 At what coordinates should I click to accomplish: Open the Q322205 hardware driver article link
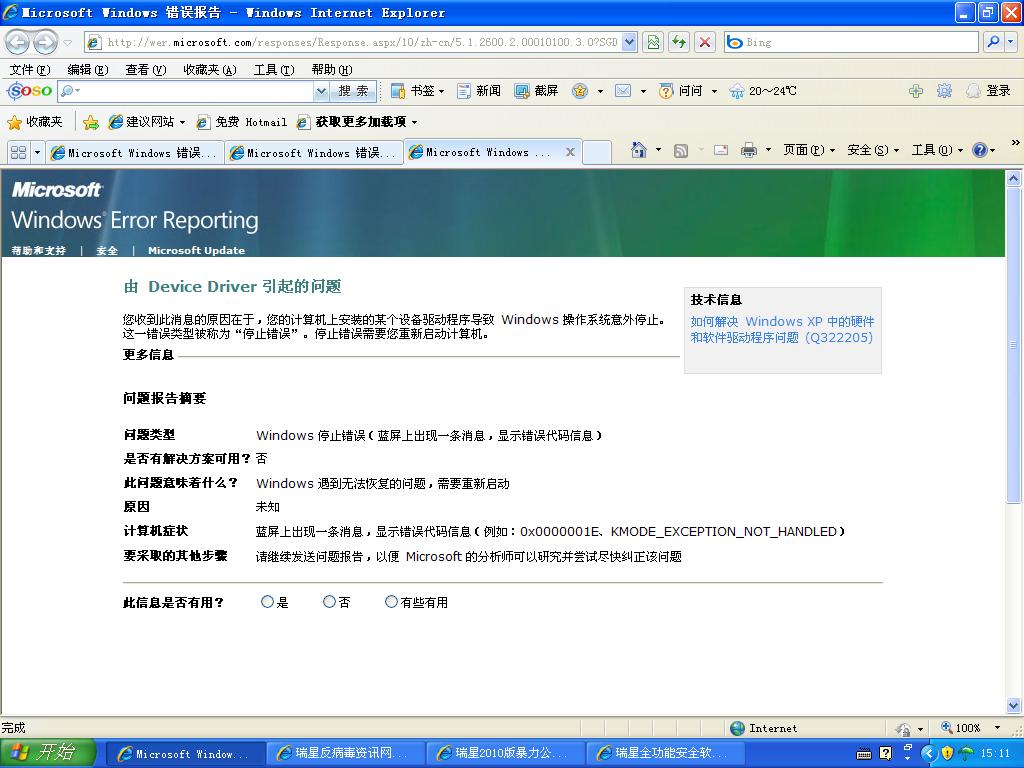point(782,329)
